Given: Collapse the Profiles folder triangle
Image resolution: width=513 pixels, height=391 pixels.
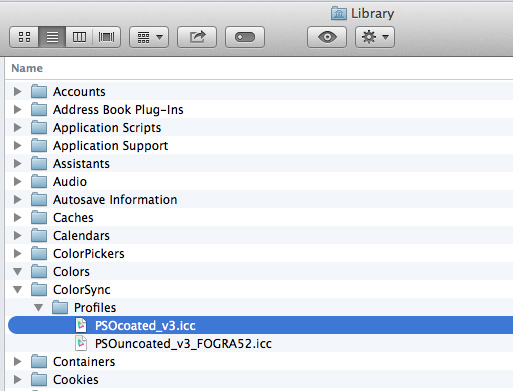Looking at the screenshot, I should coord(39,307).
